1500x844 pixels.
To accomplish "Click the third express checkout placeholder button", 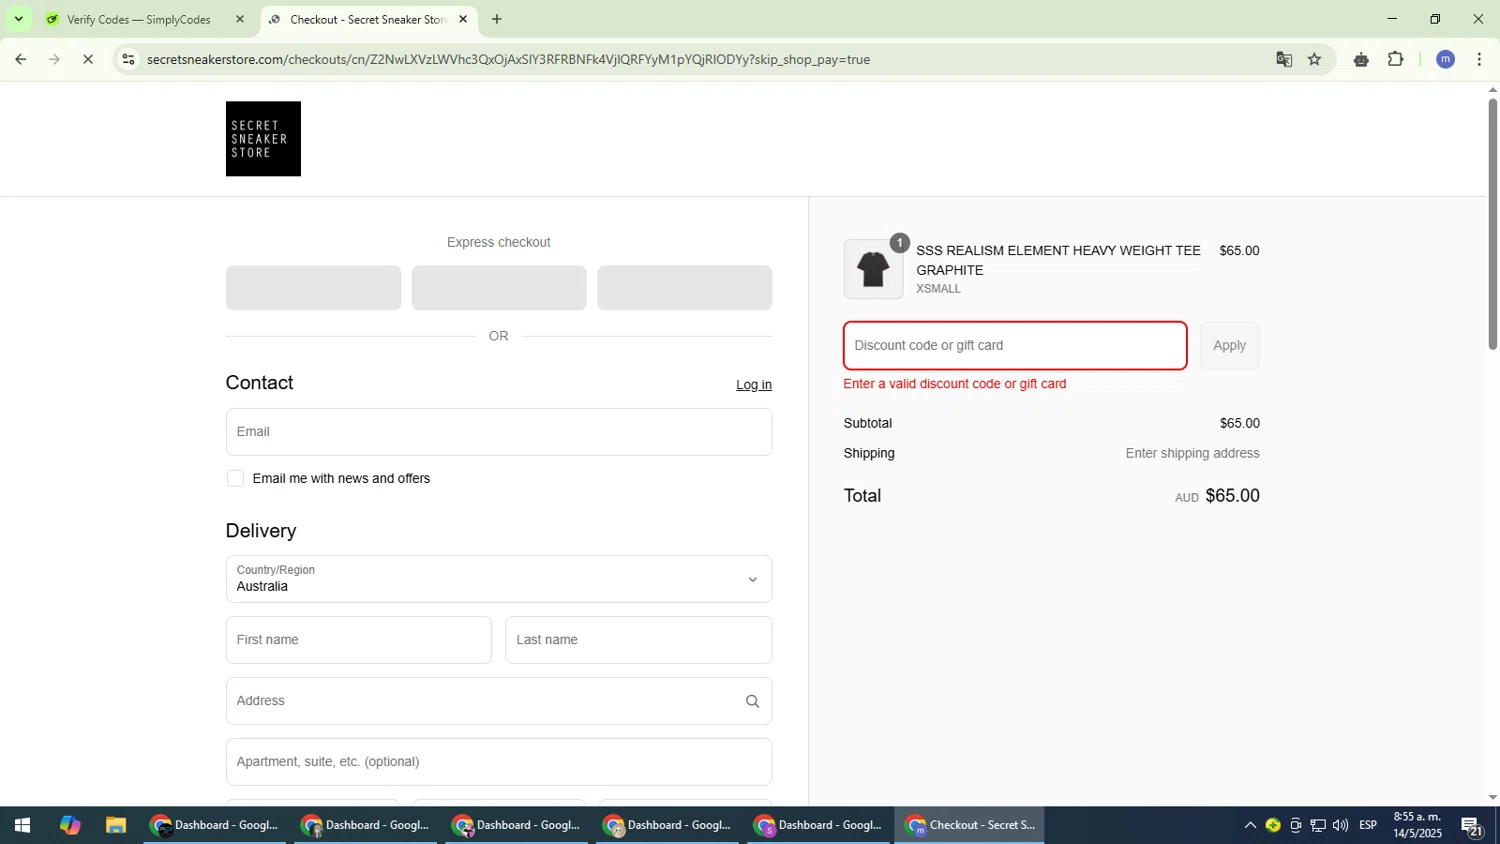I will pyautogui.click(x=684, y=288).
